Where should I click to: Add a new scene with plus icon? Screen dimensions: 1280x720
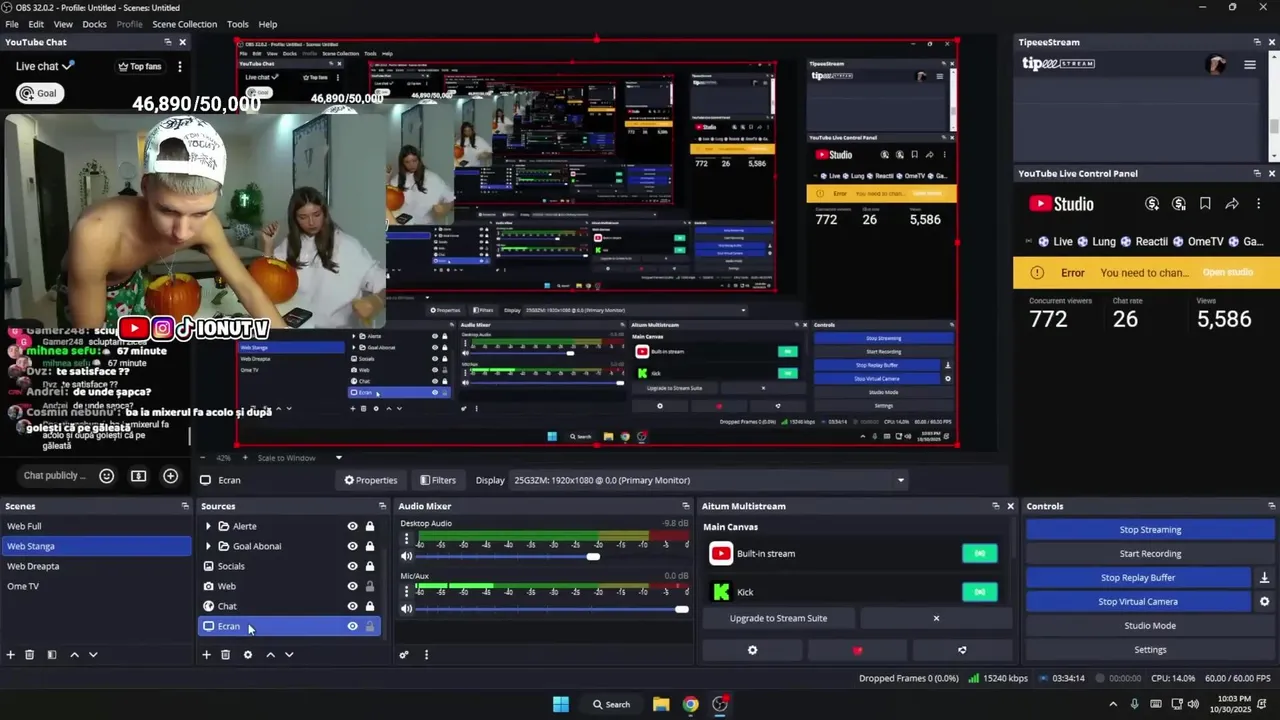tap(11, 655)
